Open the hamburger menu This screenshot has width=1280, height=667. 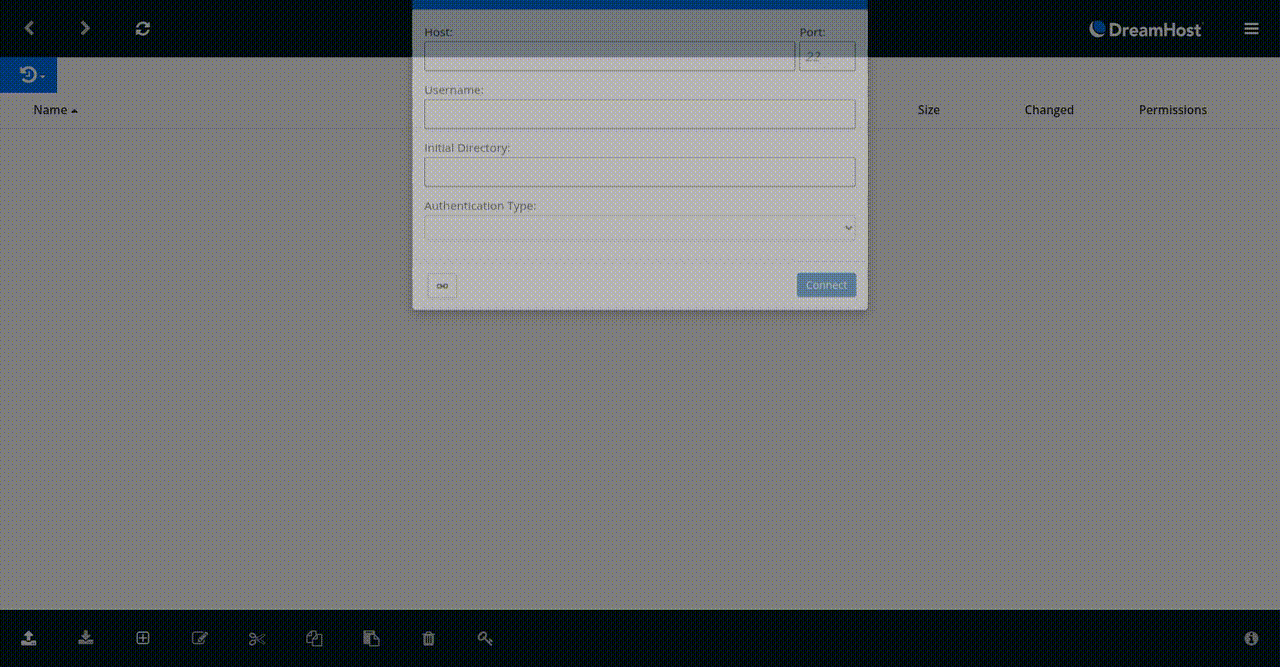1251,29
